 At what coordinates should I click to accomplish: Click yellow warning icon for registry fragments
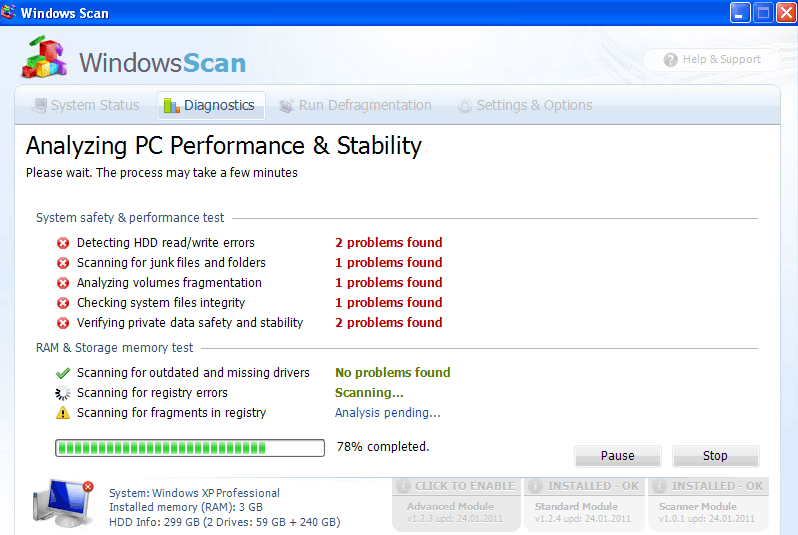point(63,413)
